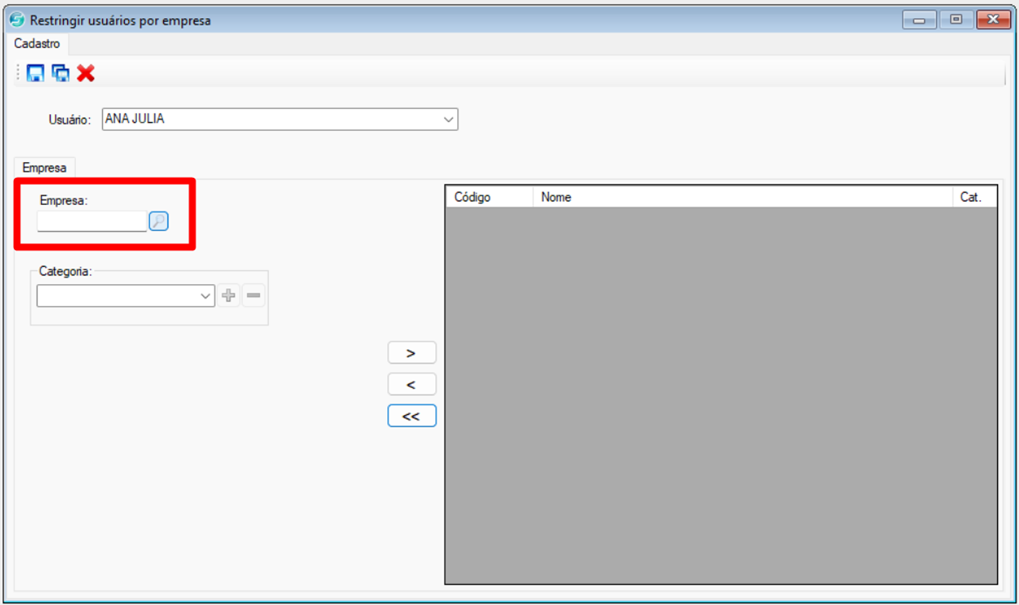Click the Categoria minus remove icon
The image size is (1019, 605).
point(253,296)
